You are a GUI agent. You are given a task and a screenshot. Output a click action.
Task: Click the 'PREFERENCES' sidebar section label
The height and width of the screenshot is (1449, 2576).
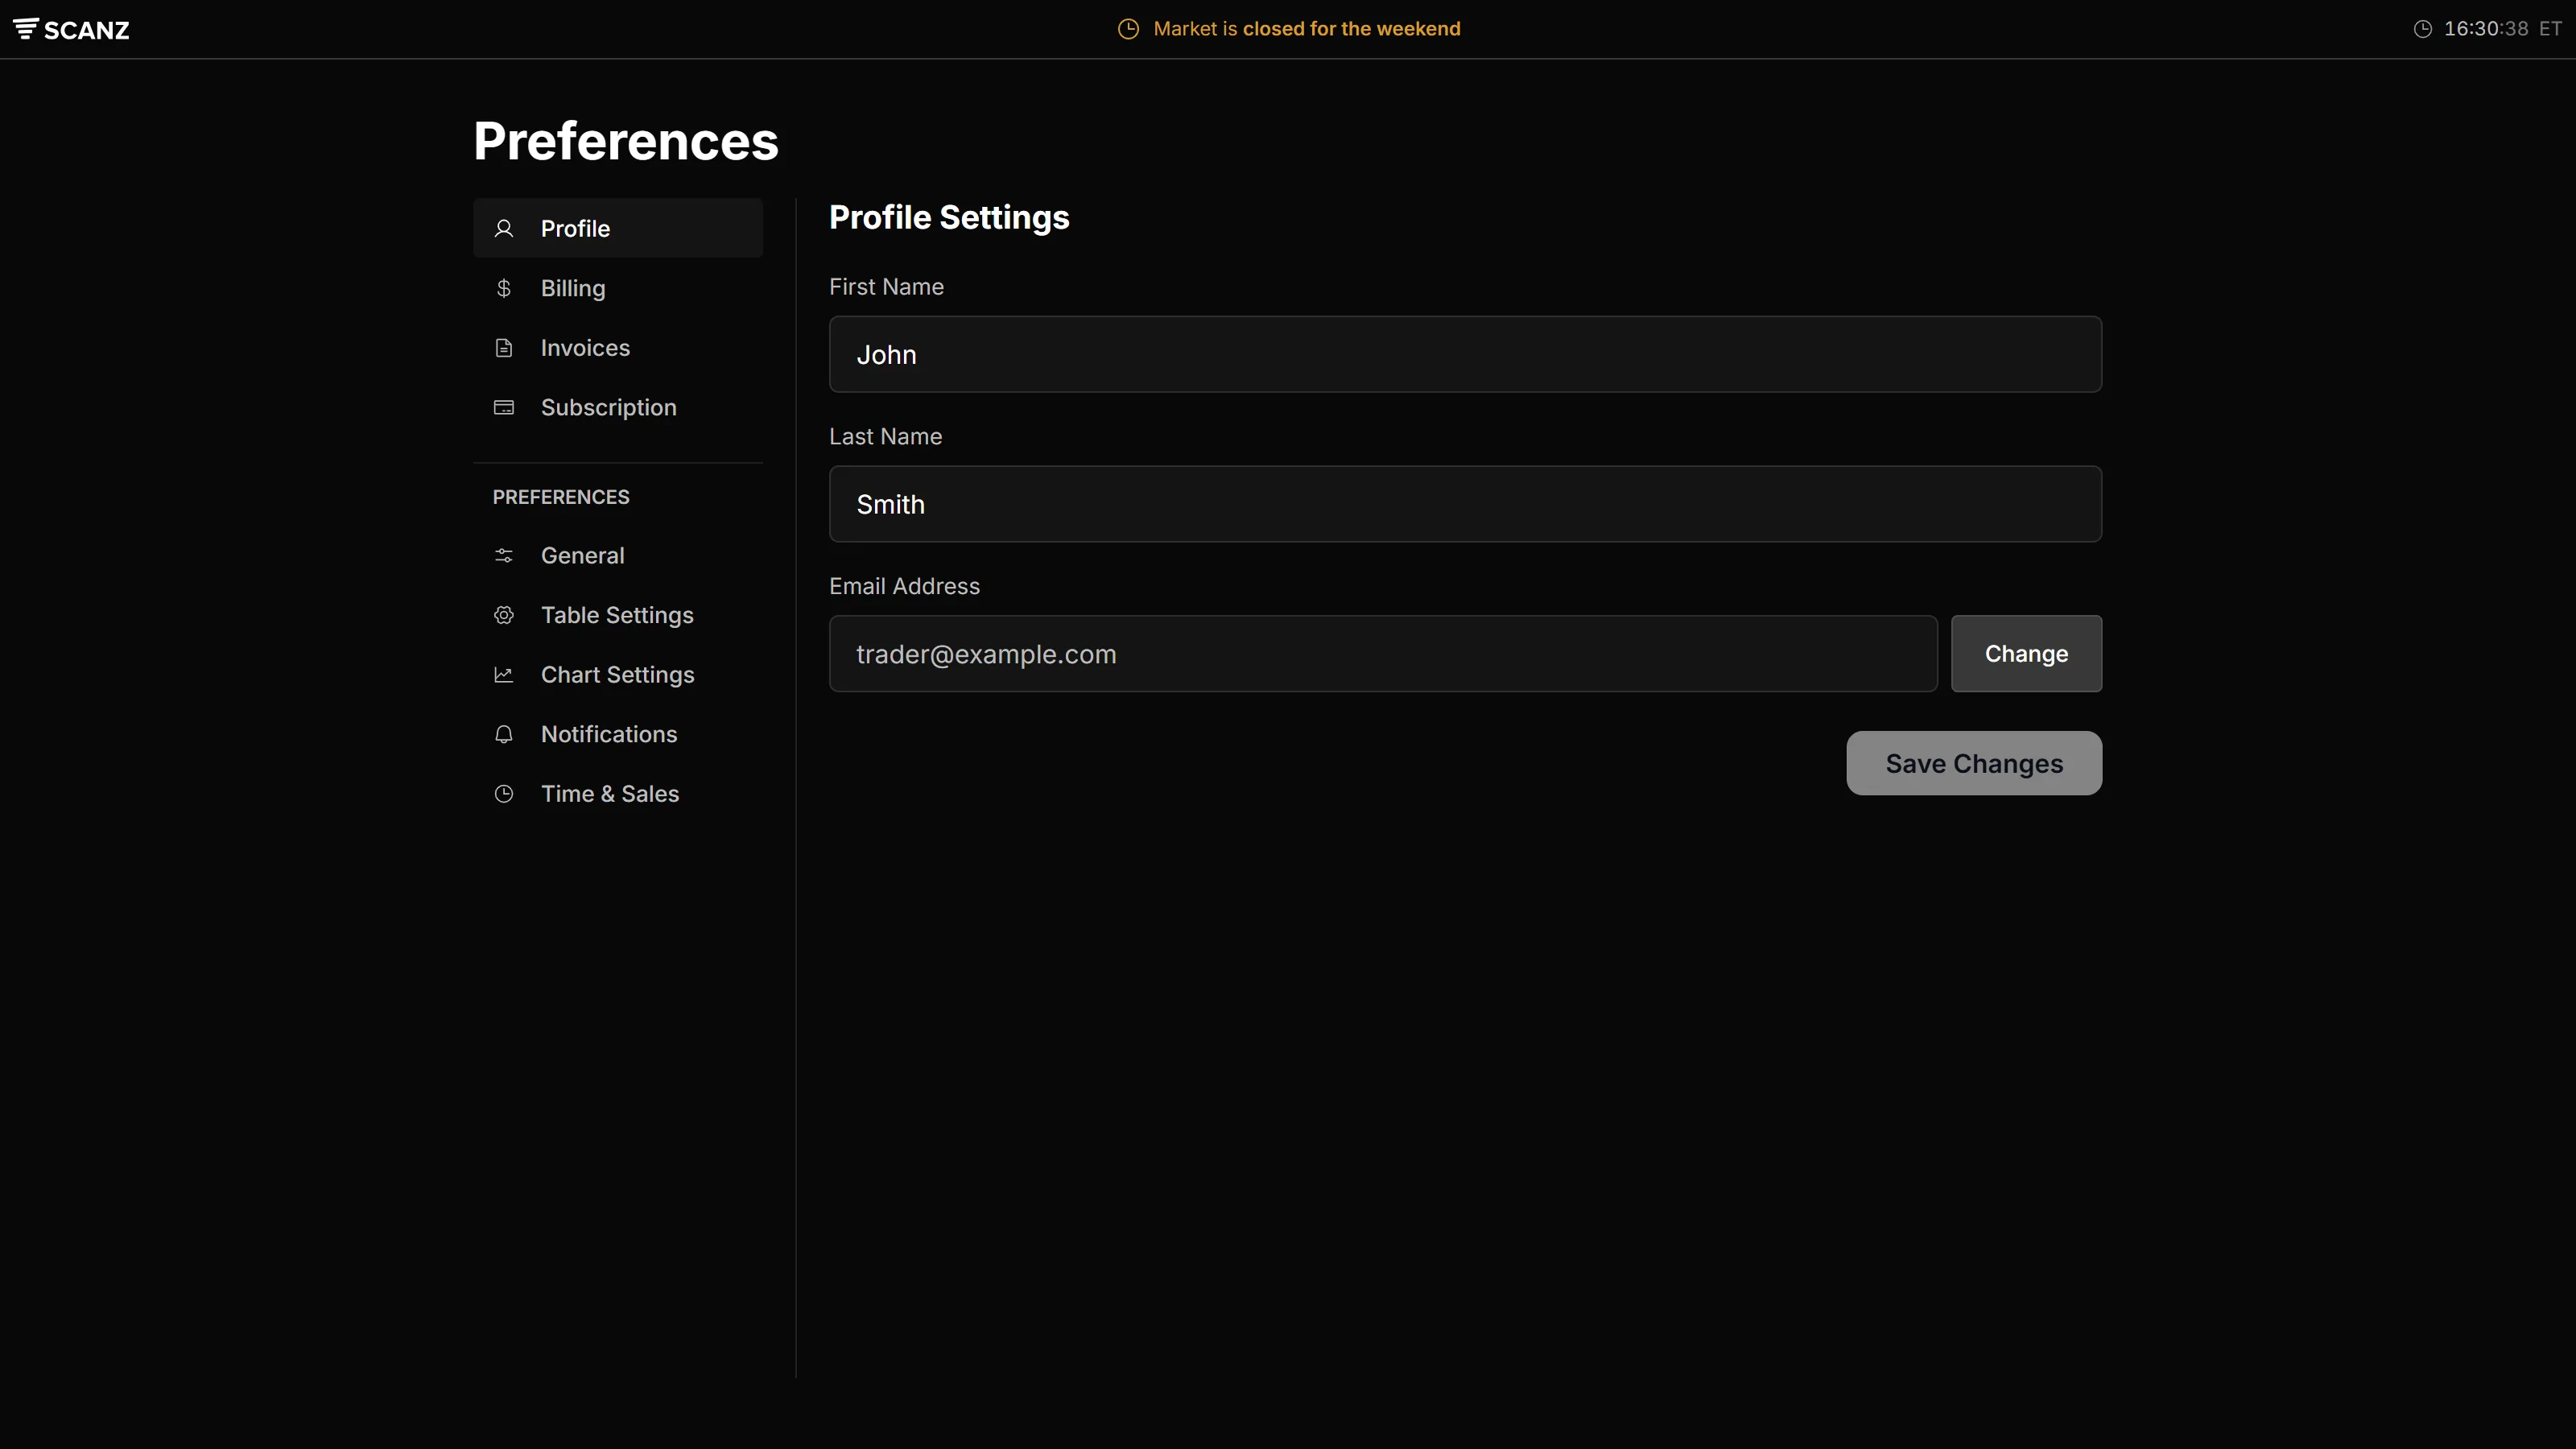[x=561, y=497]
